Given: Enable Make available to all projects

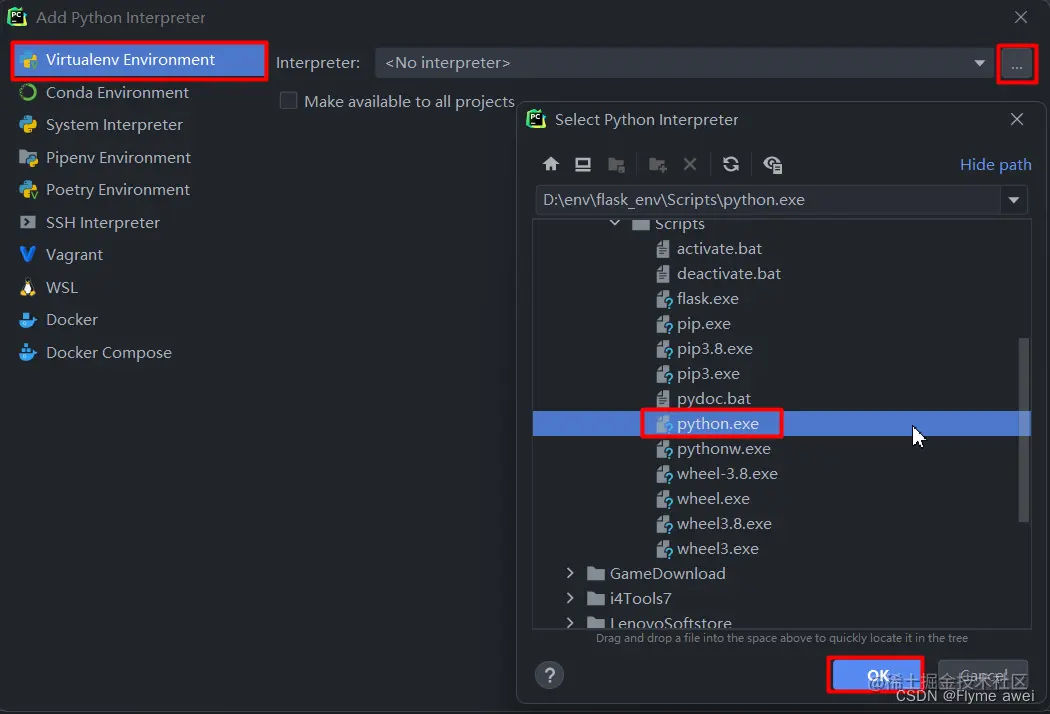Looking at the screenshot, I should pyautogui.click(x=289, y=100).
